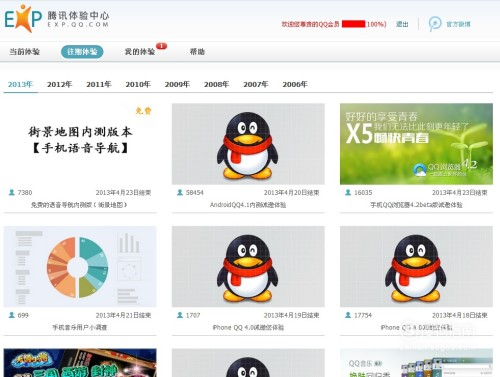Click the participant icon beside 7380
The height and width of the screenshot is (377, 500).
click(12, 192)
